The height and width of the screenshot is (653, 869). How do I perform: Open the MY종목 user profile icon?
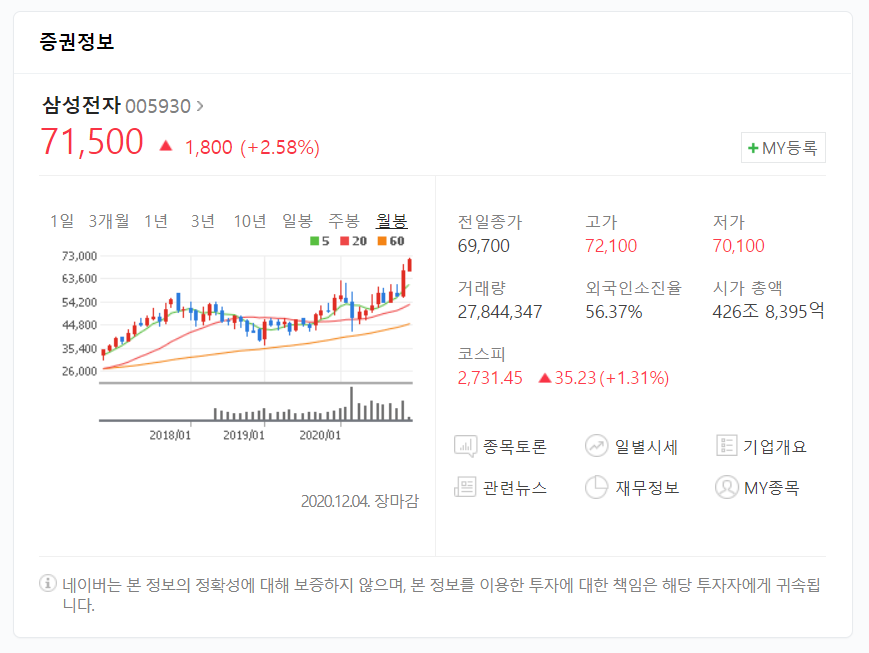pyautogui.click(x=727, y=487)
